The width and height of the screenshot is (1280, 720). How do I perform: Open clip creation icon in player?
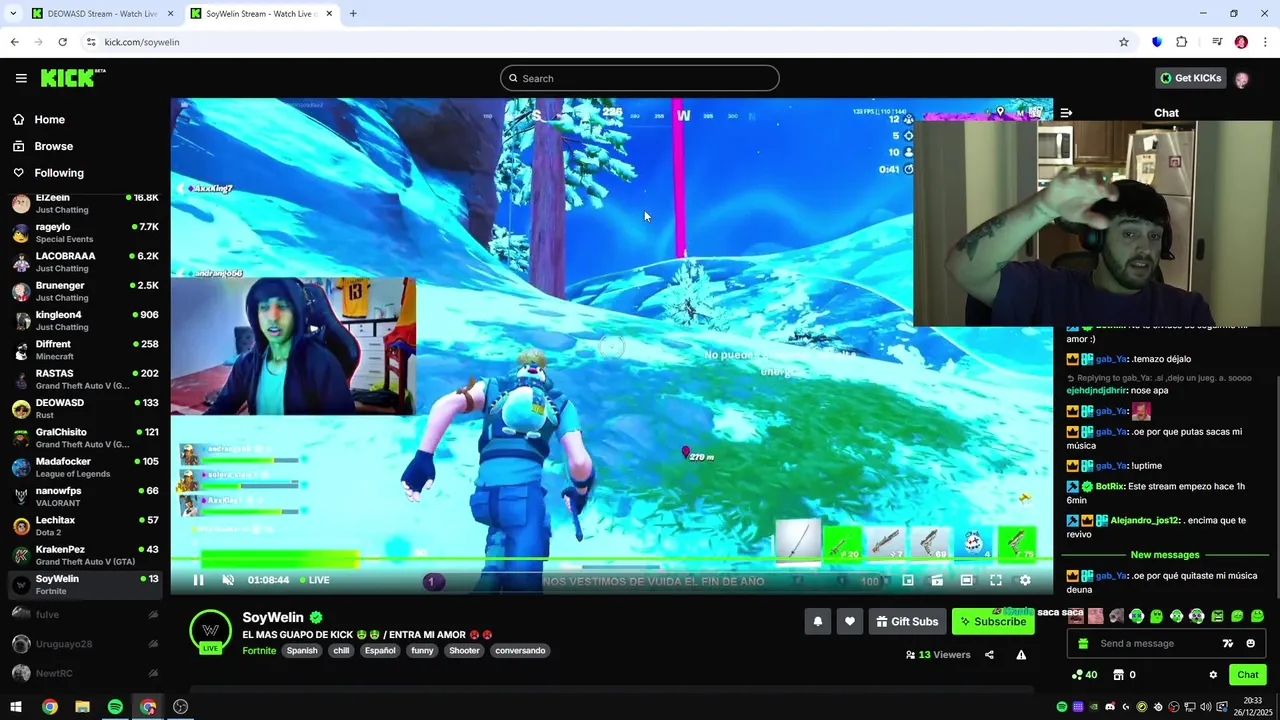coord(937,580)
